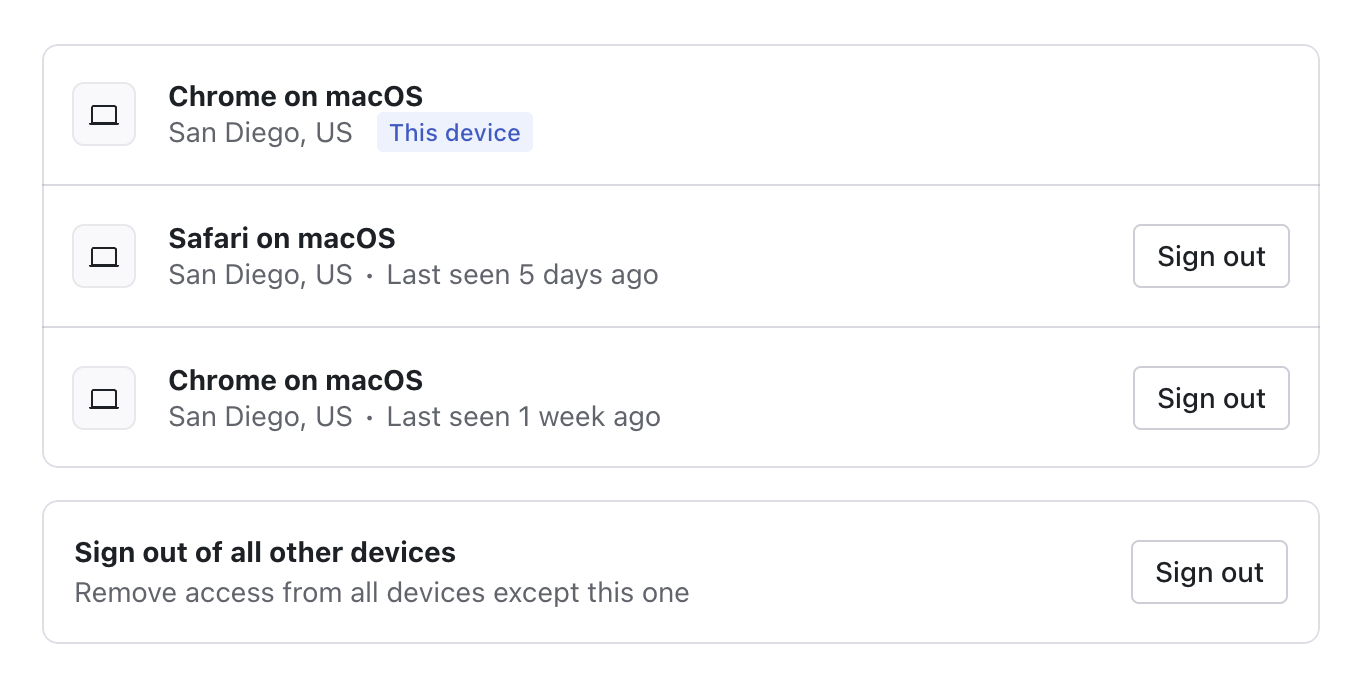Click Sign out of all other devices

coord(1209,572)
